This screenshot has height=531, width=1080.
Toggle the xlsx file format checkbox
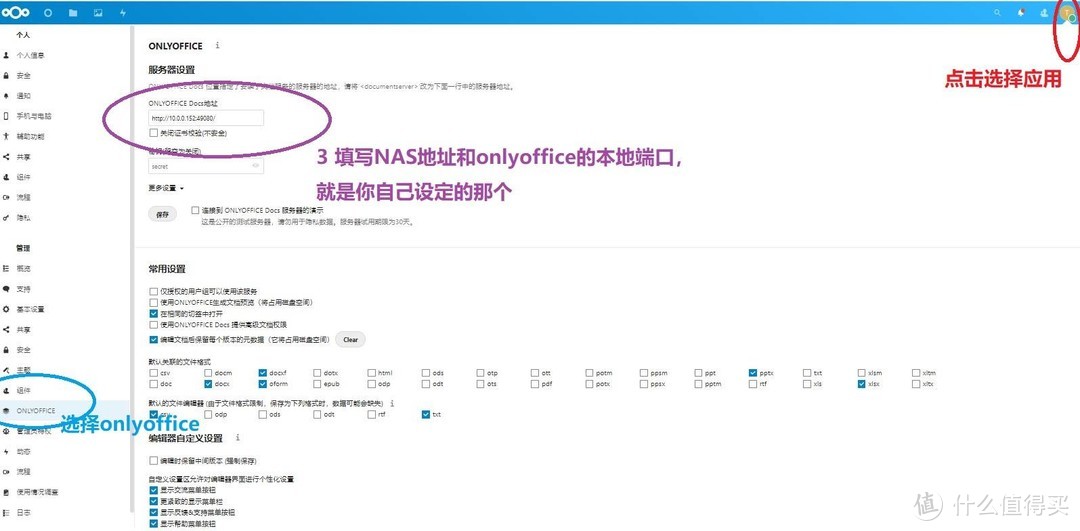(862, 384)
